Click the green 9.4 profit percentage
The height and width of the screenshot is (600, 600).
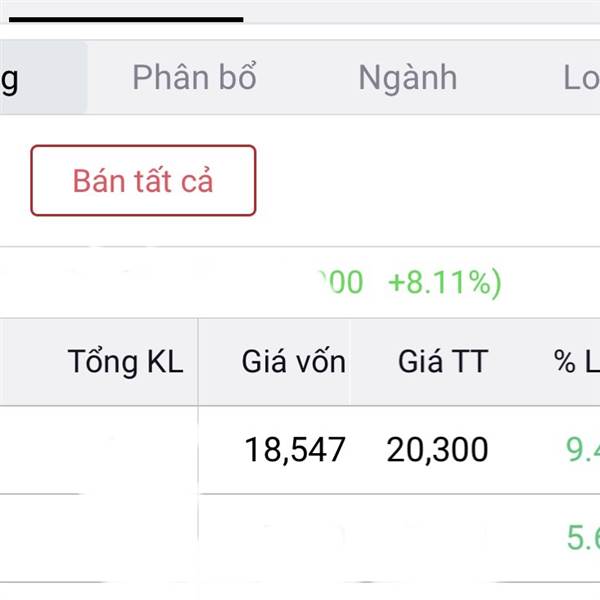point(583,449)
